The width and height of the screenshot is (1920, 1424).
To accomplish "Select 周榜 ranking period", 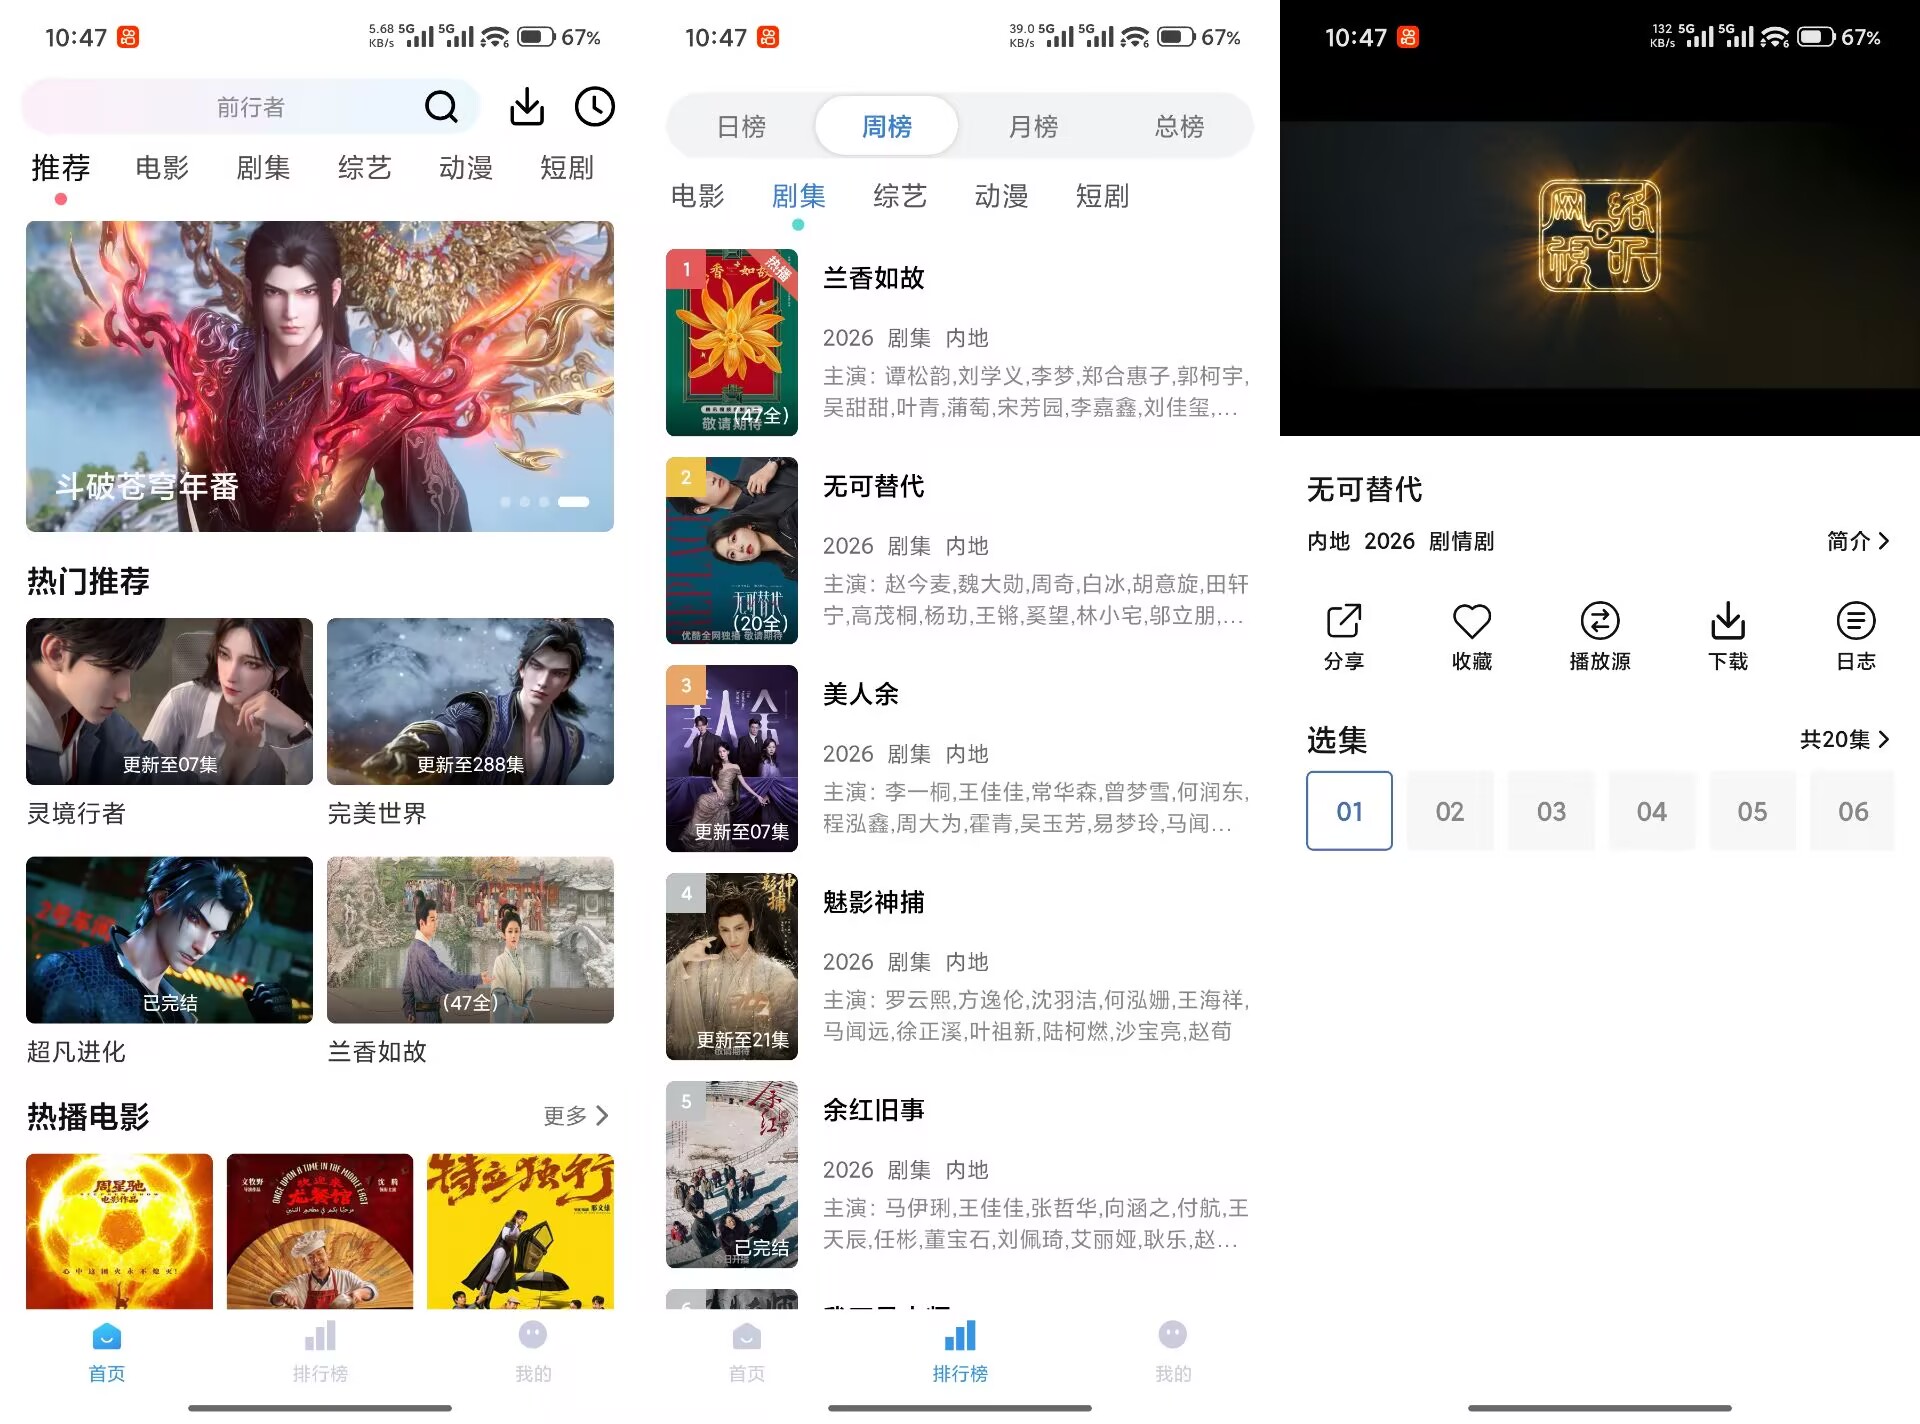I will 887,126.
